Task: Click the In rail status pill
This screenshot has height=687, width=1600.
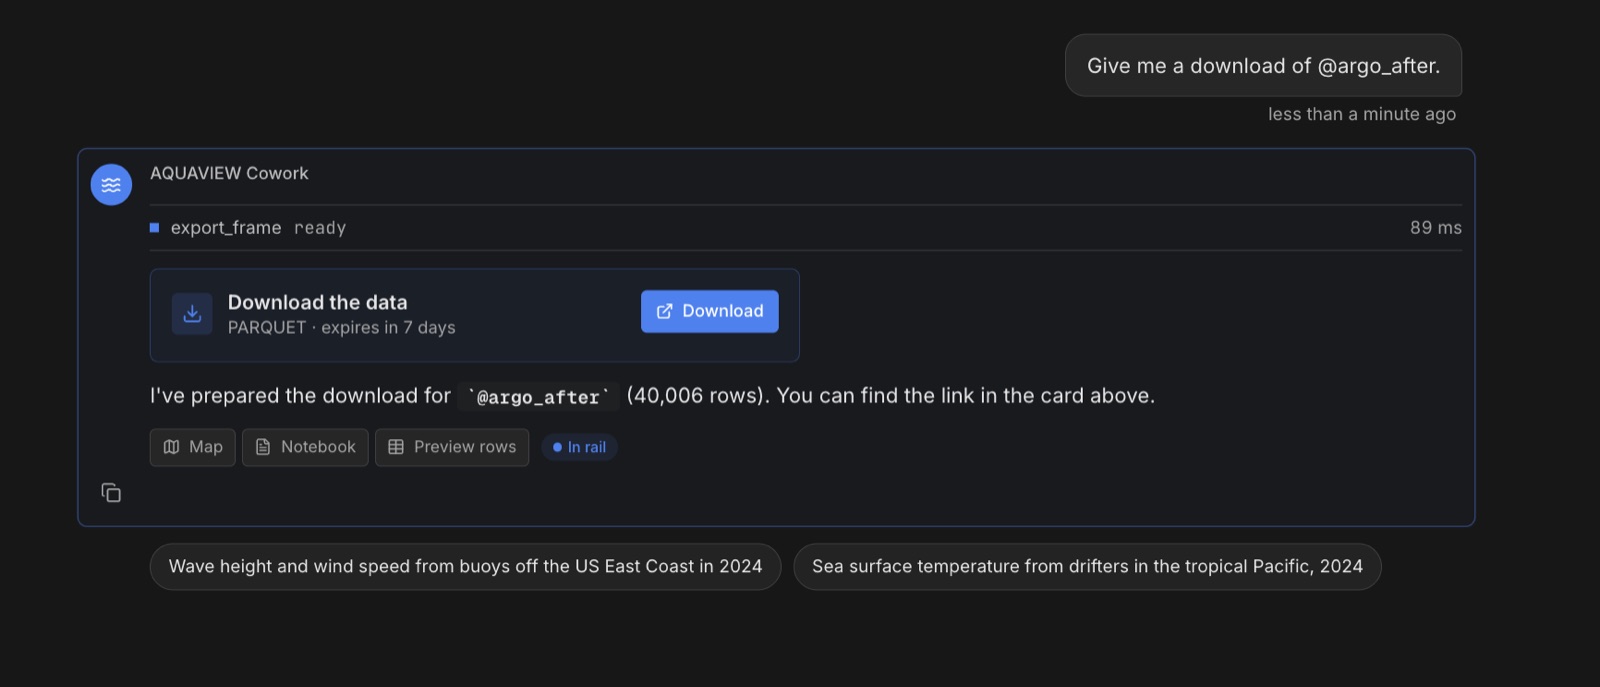Action: click(580, 447)
